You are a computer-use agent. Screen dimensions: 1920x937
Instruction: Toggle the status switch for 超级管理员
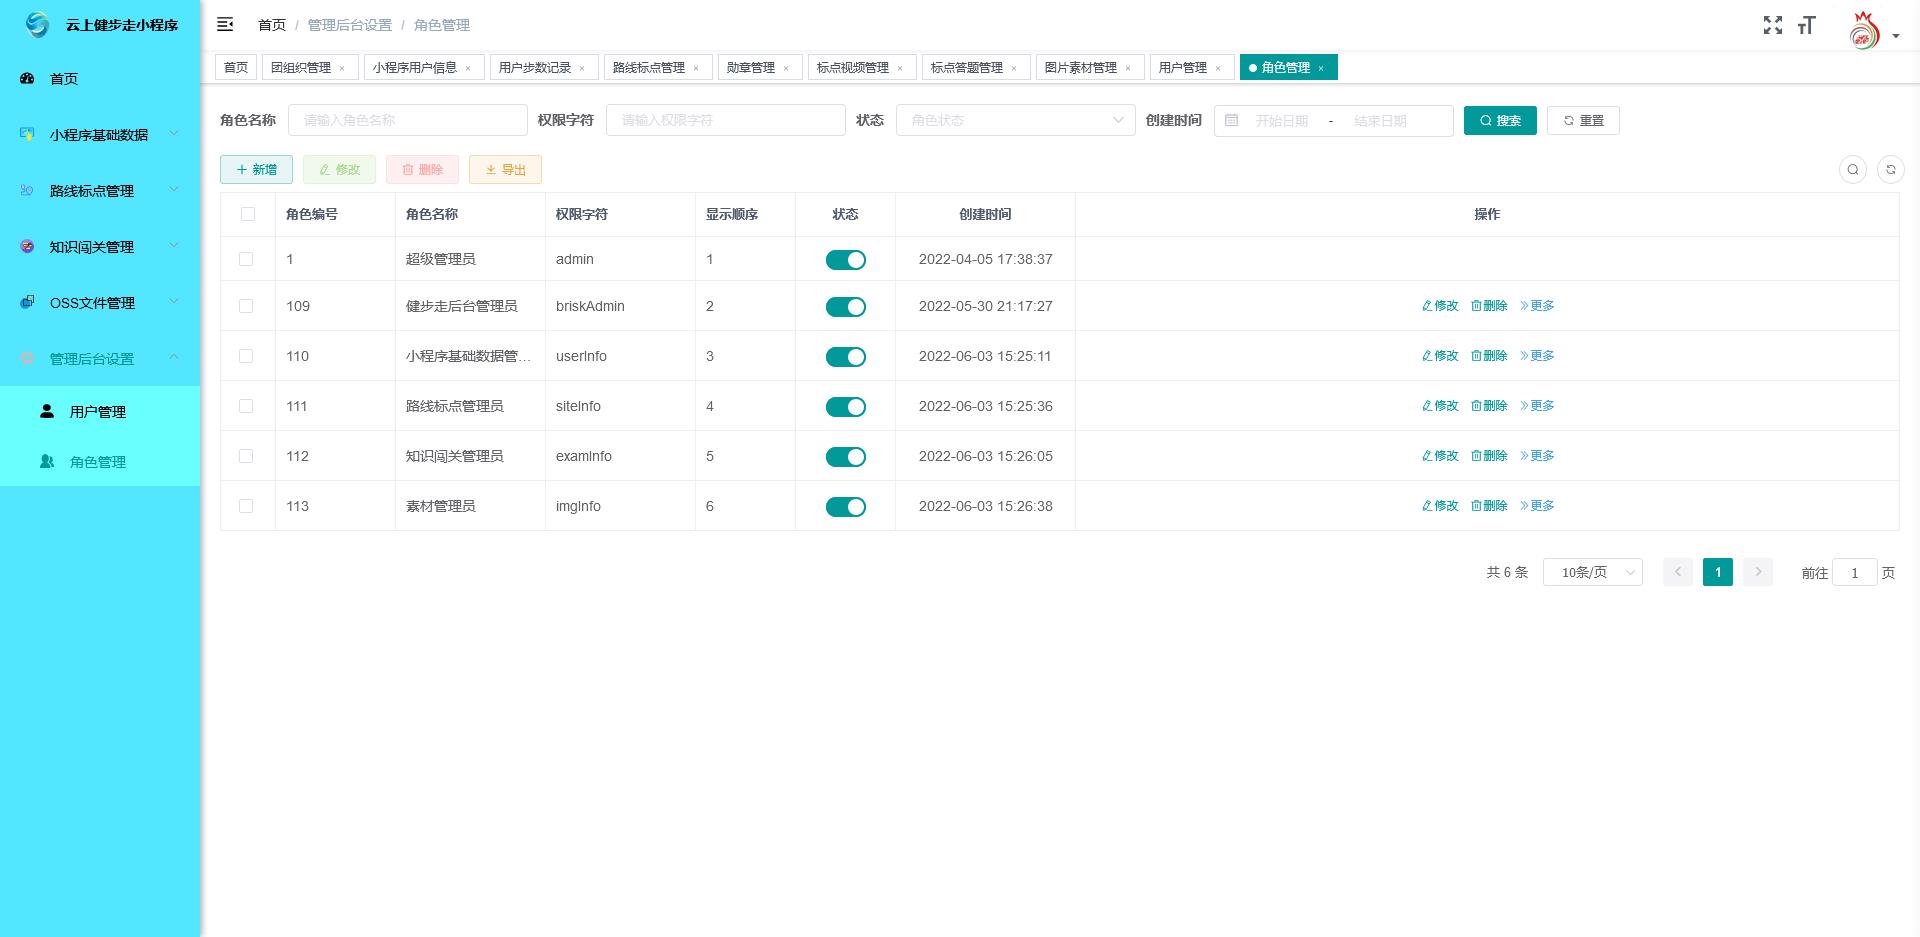pos(845,260)
